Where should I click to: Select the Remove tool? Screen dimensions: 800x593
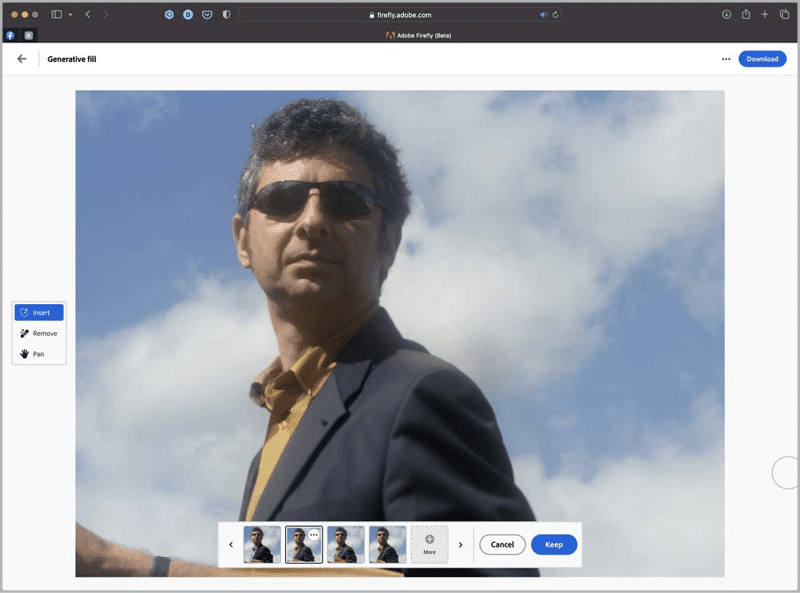coord(39,333)
